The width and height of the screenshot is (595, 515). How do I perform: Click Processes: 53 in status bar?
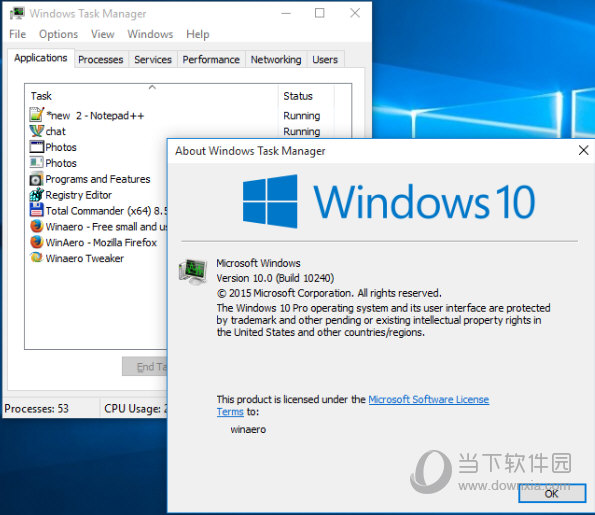(x=37, y=408)
